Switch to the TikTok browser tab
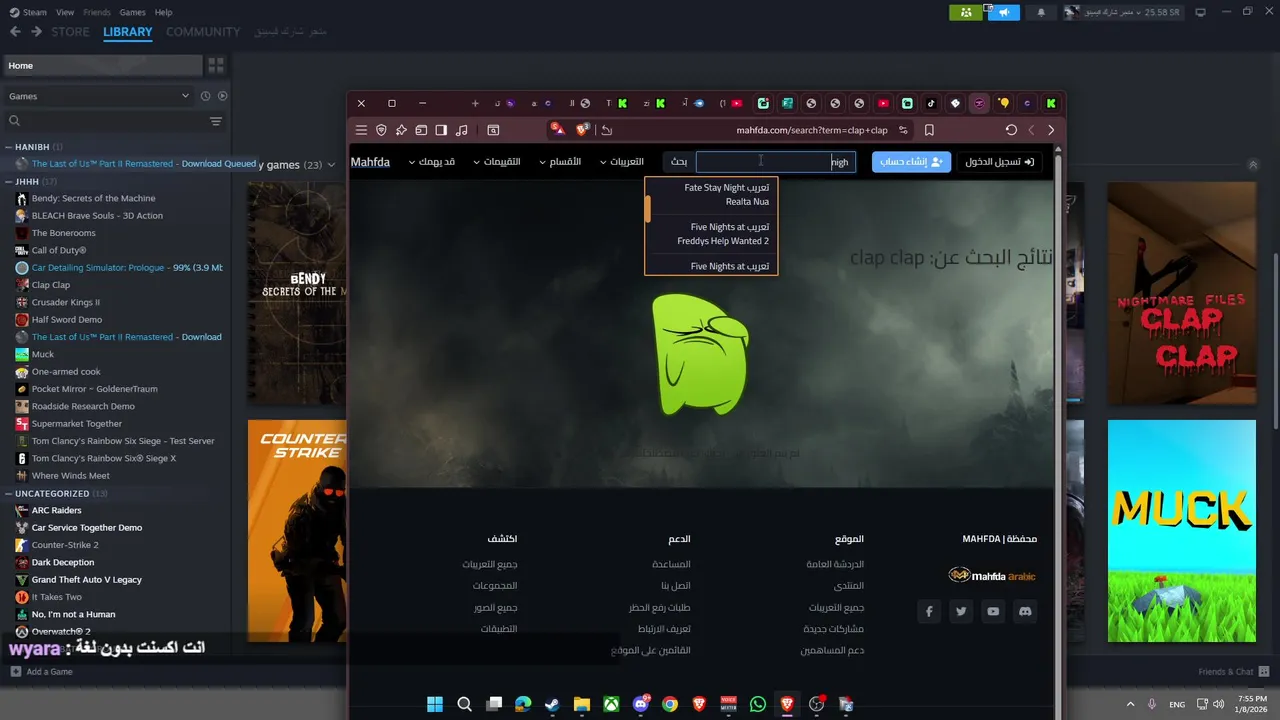Image resolution: width=1280 pixels, height=720 pixels. click(931, 103)
